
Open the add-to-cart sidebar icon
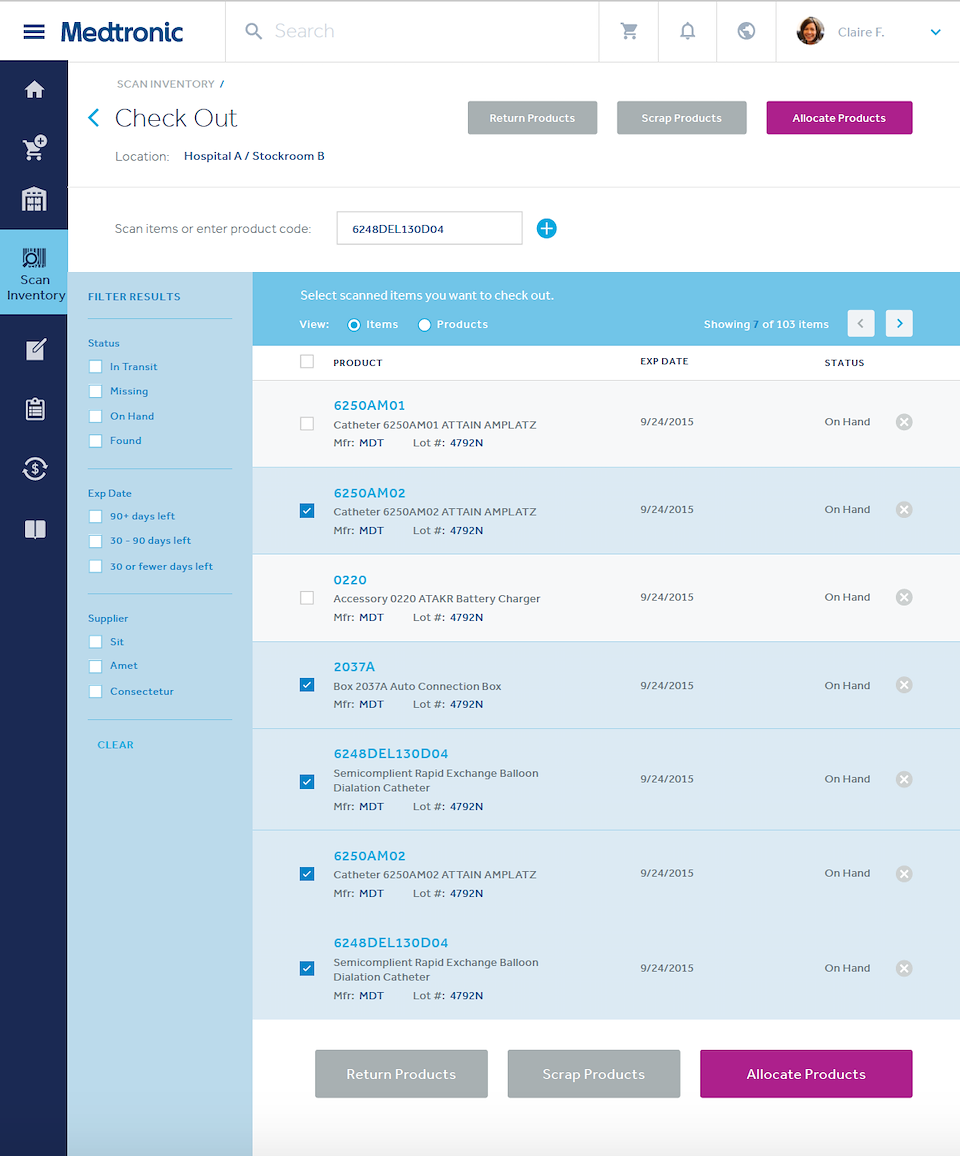point(34,147)
